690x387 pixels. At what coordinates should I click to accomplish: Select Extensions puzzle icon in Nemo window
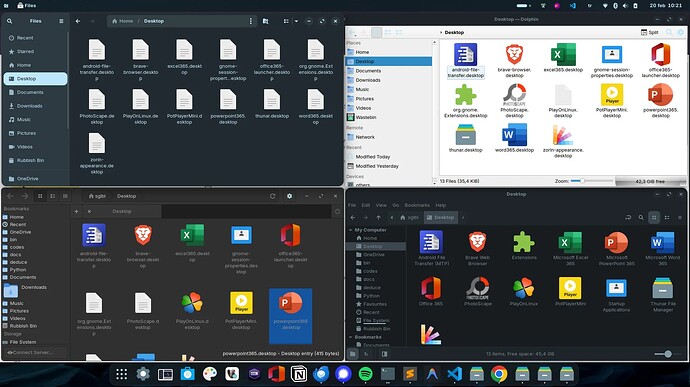point(524,242)
